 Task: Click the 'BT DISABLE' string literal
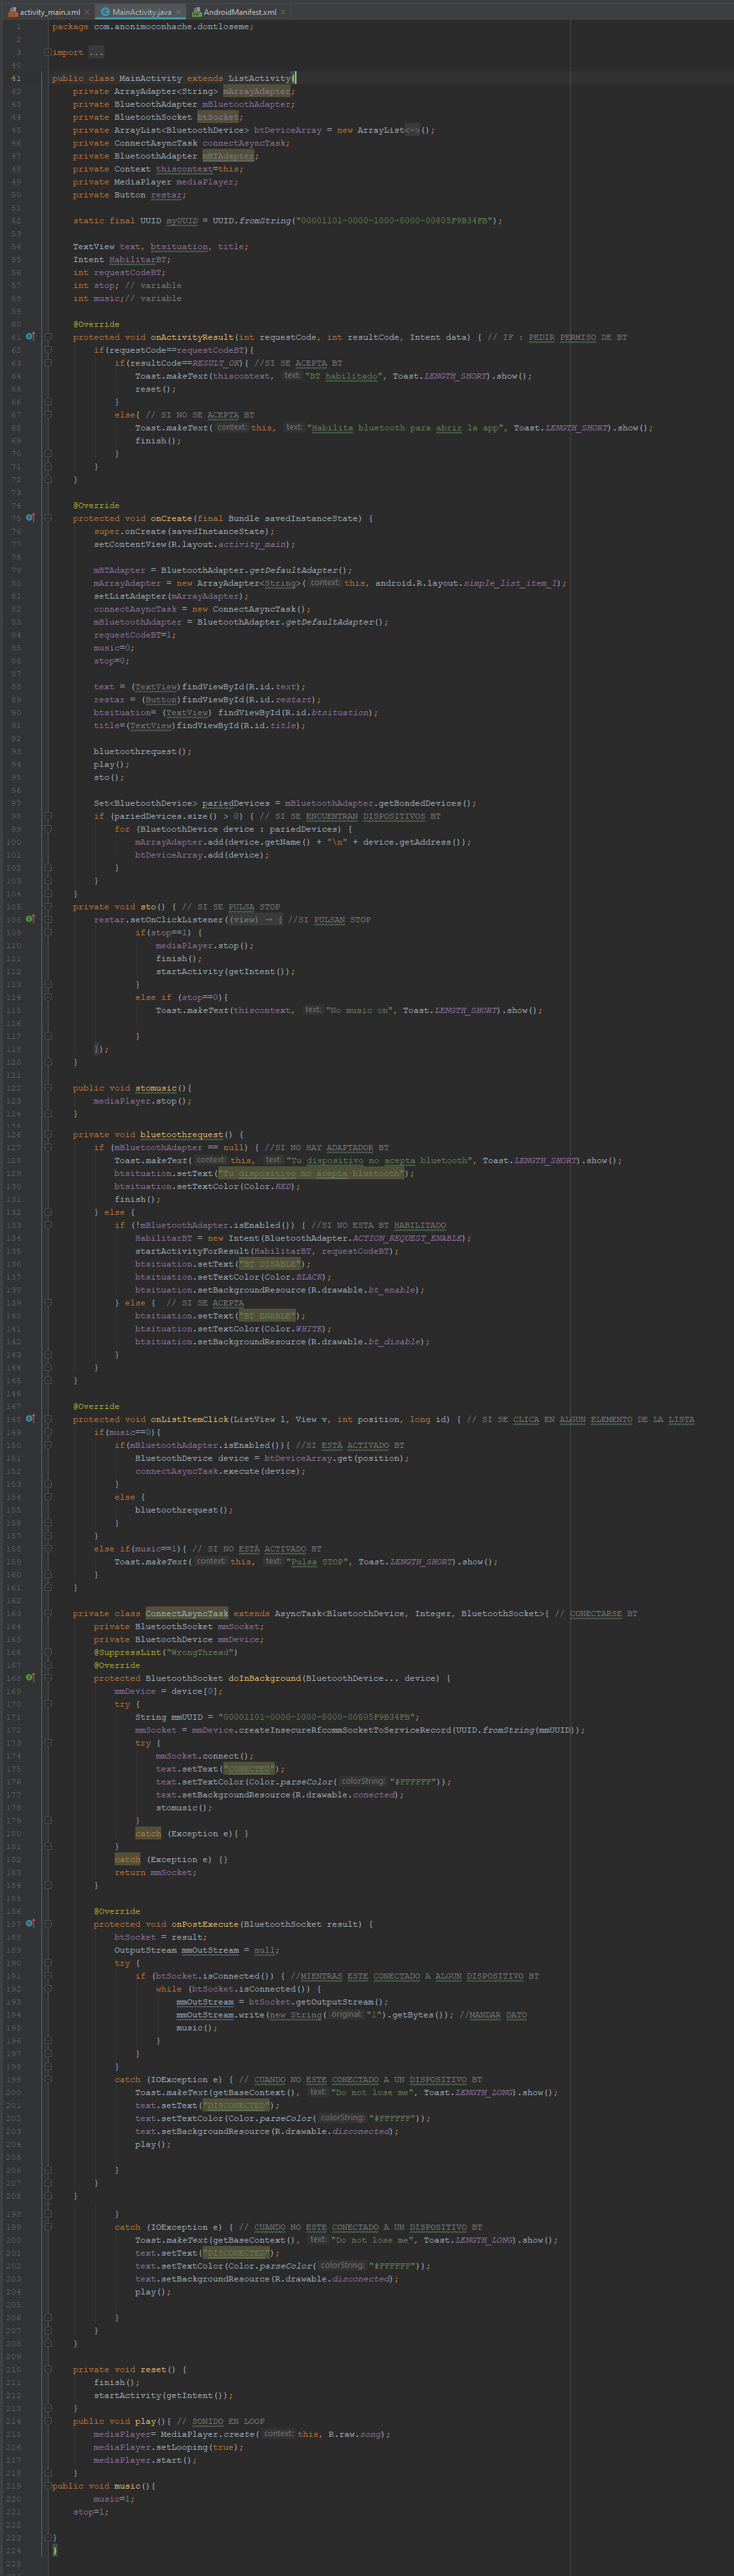(x=269, y=1264)
